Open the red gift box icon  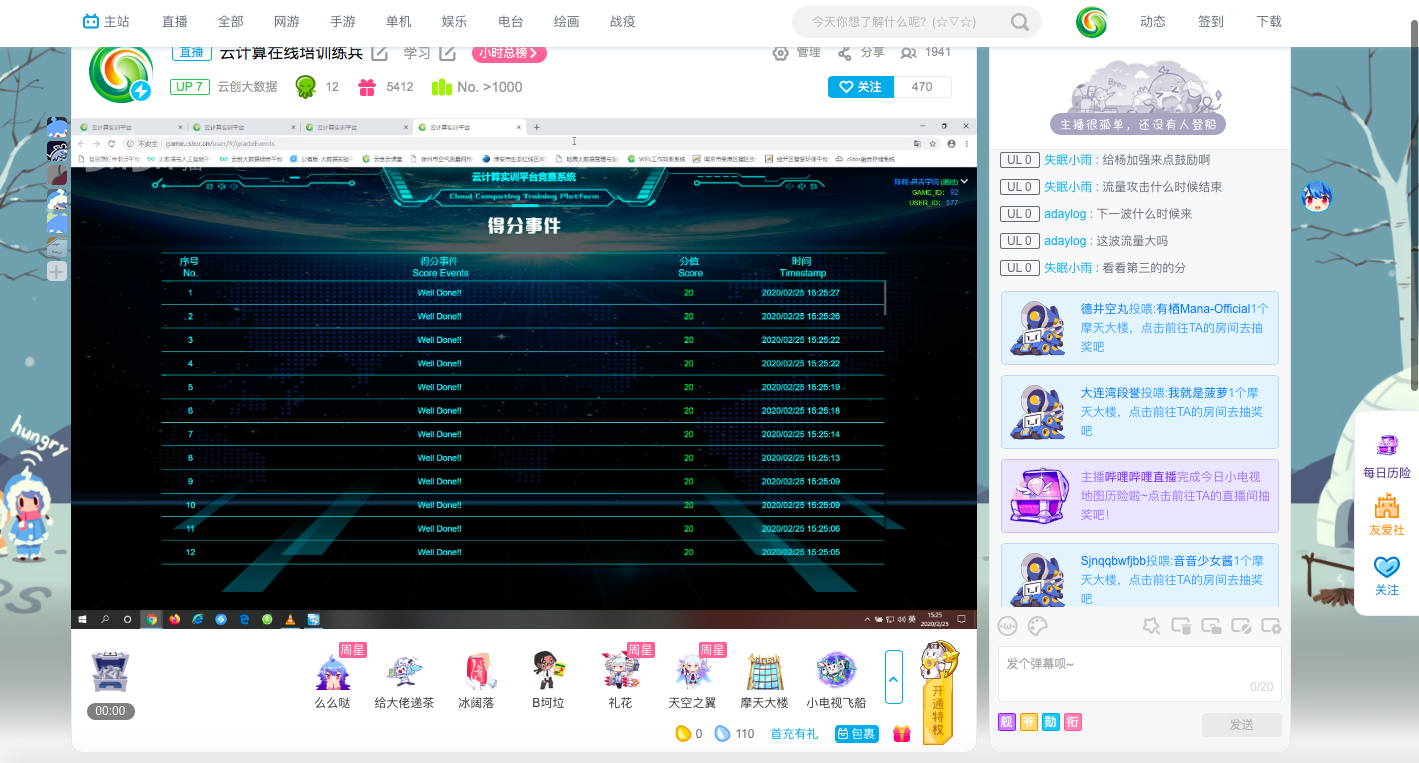[x=902, y=734]
